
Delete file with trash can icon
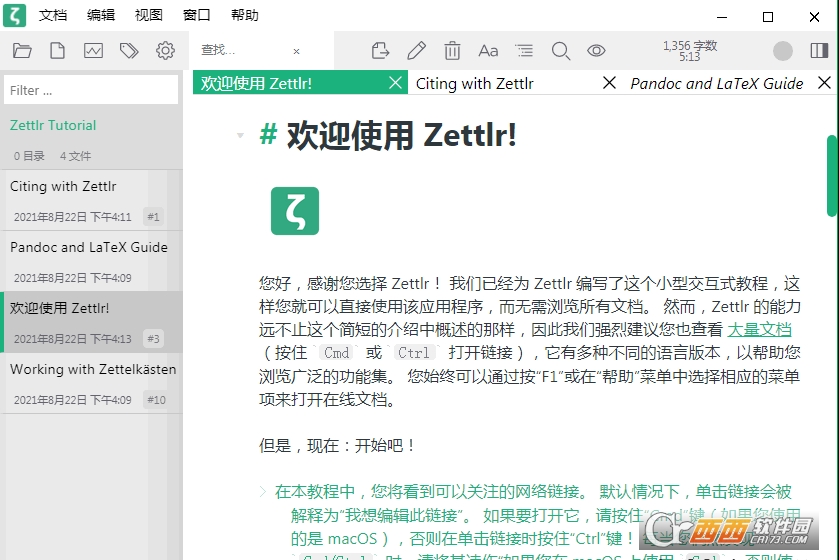[452, 51]
